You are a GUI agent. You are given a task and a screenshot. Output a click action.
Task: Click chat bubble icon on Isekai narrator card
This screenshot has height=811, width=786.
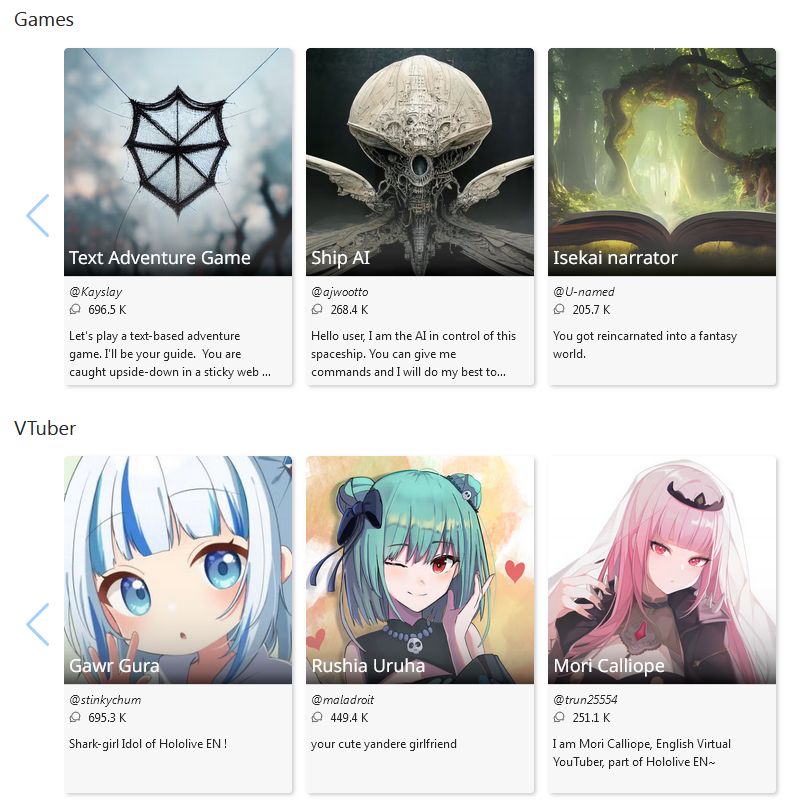[x=559, y=309]
